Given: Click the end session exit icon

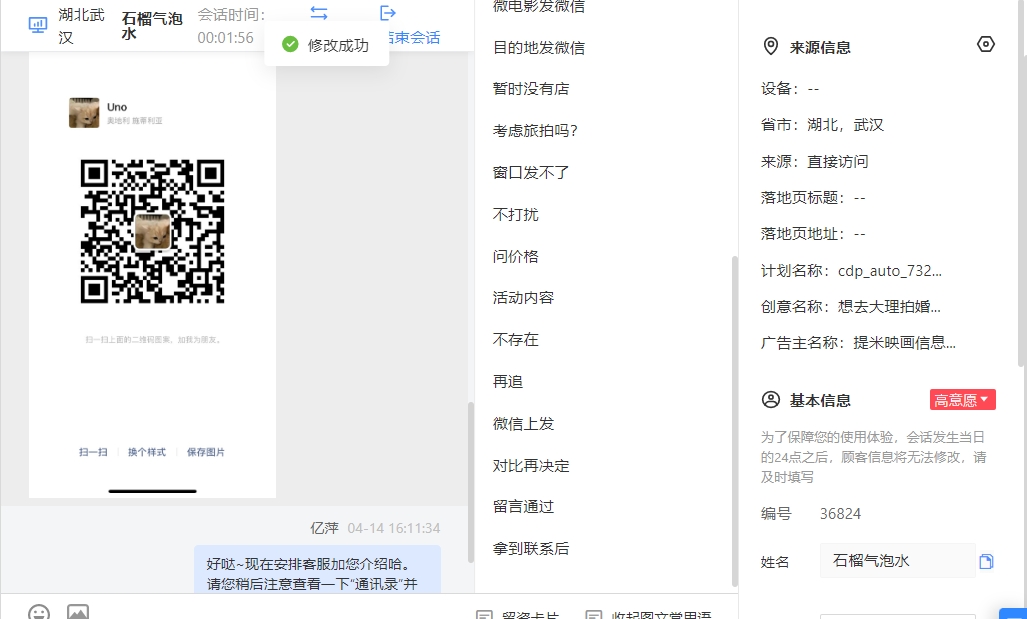Looking at the screenshot, I should point(388,12).
